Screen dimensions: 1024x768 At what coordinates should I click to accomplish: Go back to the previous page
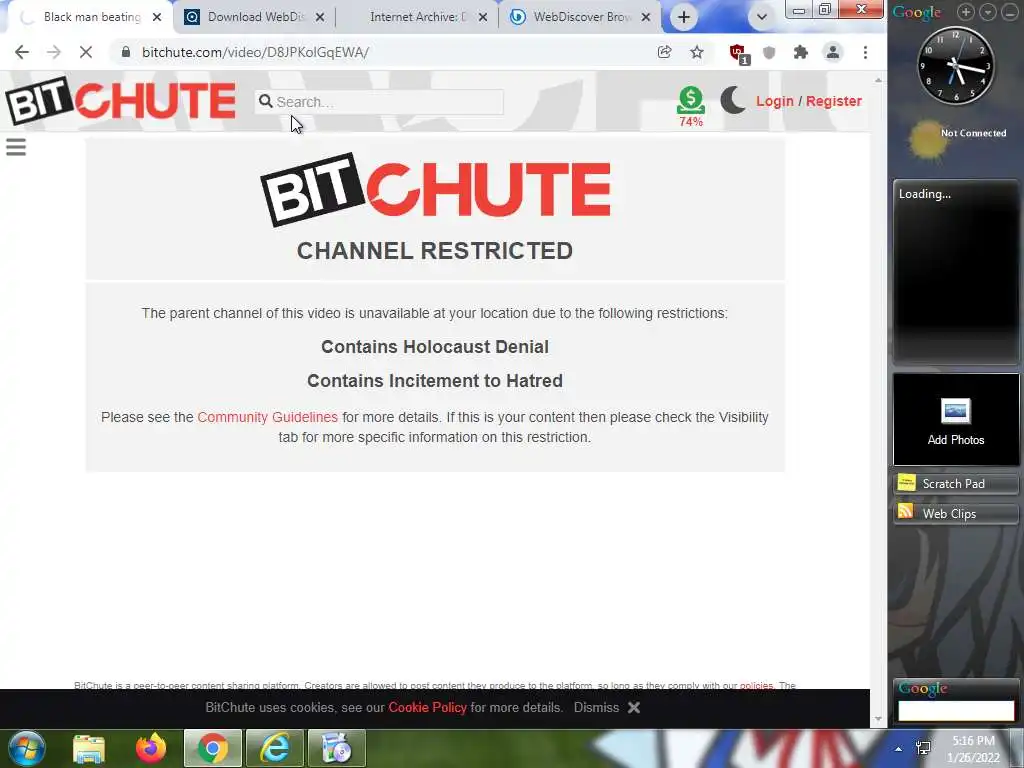pos(22,52)
